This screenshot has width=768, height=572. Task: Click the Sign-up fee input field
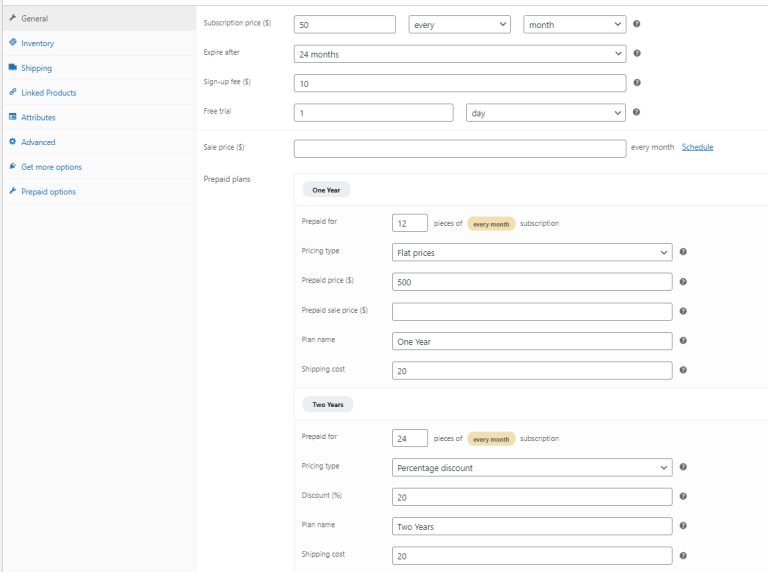tap(460, 83)
